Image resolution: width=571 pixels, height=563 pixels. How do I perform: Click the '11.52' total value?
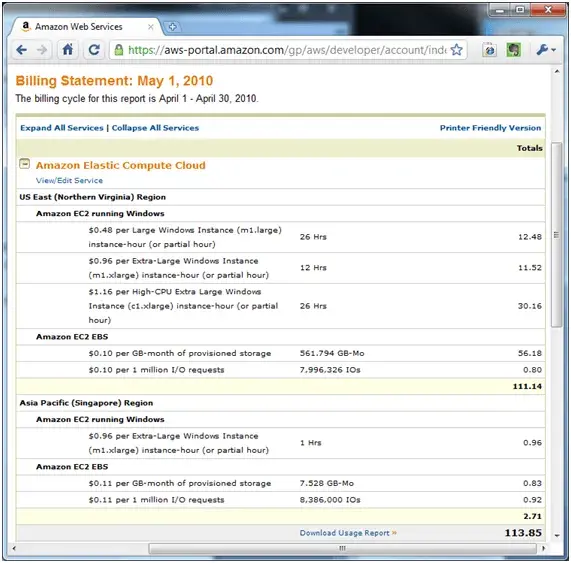coord(530,268)
